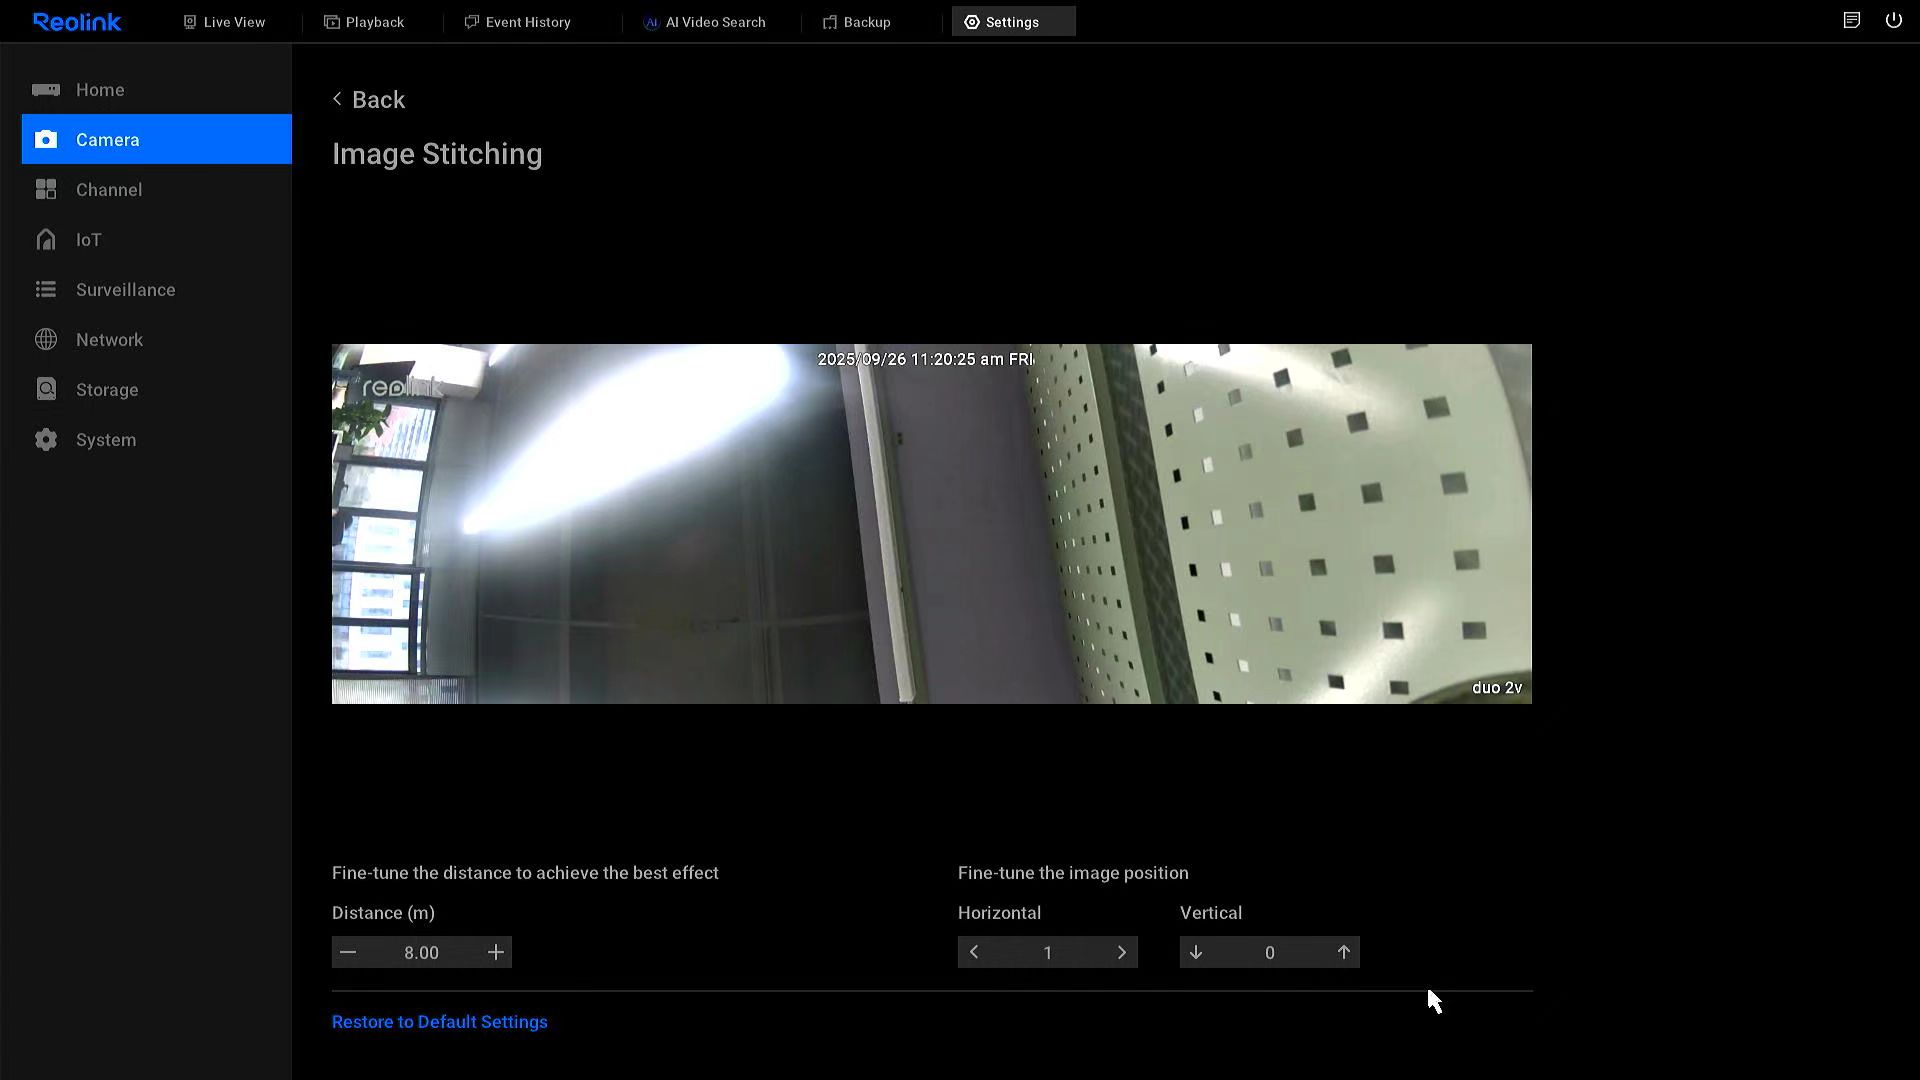
Task: Click the stitched camera preview image
Action: click(x=931, y=524)
